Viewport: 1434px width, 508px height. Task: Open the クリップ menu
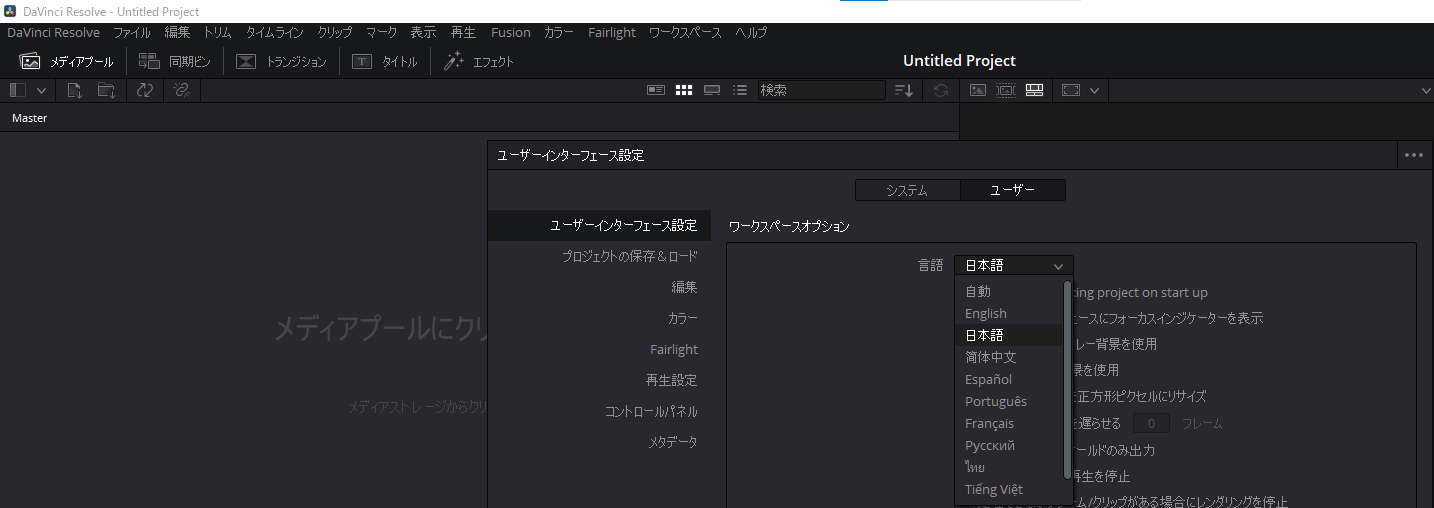pos(335,32)
